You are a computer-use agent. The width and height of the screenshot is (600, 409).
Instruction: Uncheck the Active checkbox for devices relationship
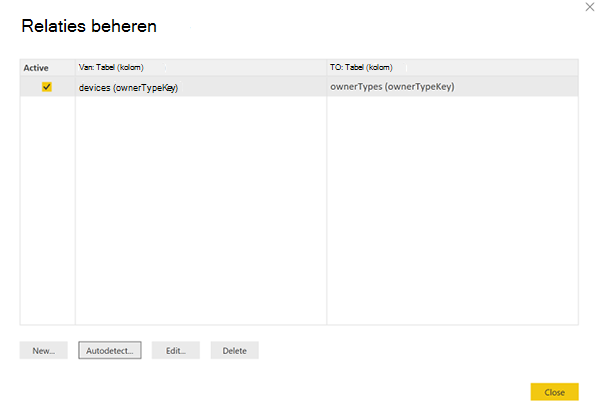[47, 87]
